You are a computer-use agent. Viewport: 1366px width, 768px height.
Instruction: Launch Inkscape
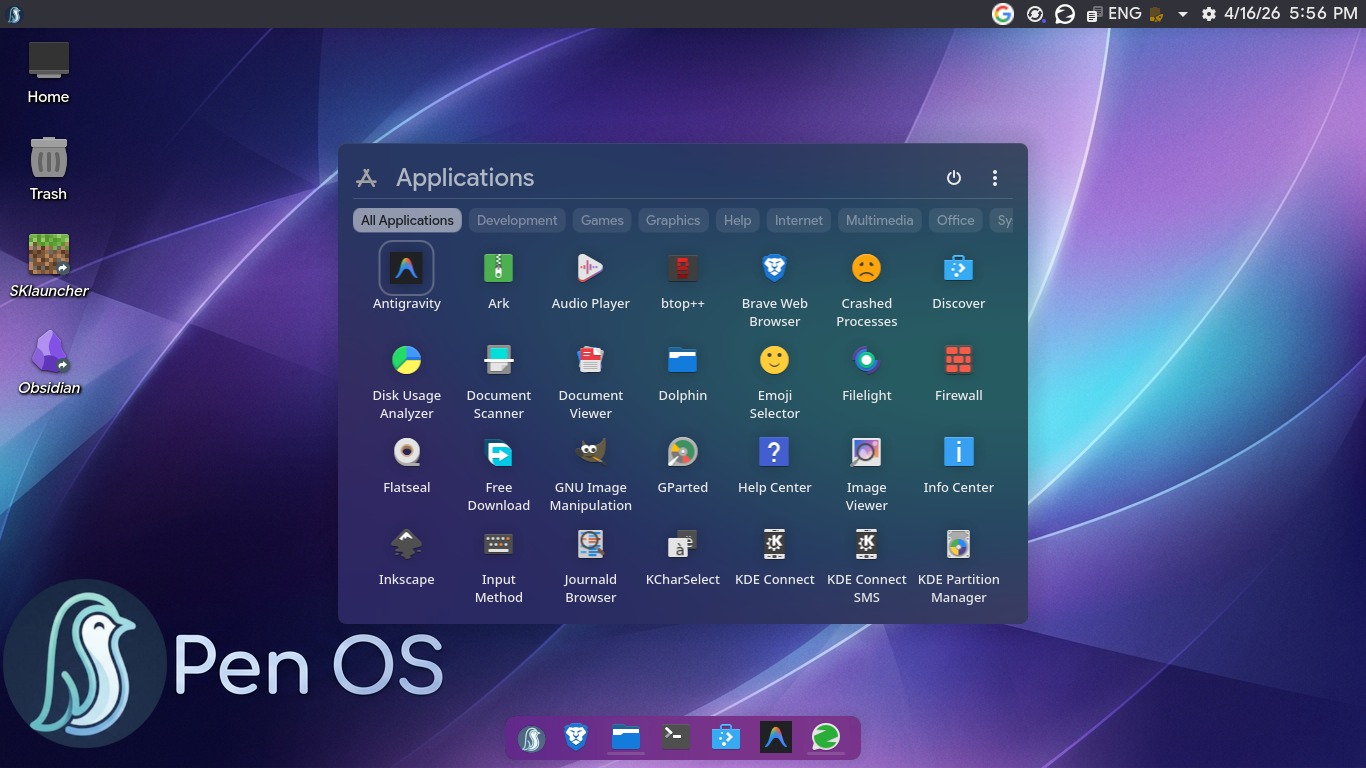pos(406,553)
